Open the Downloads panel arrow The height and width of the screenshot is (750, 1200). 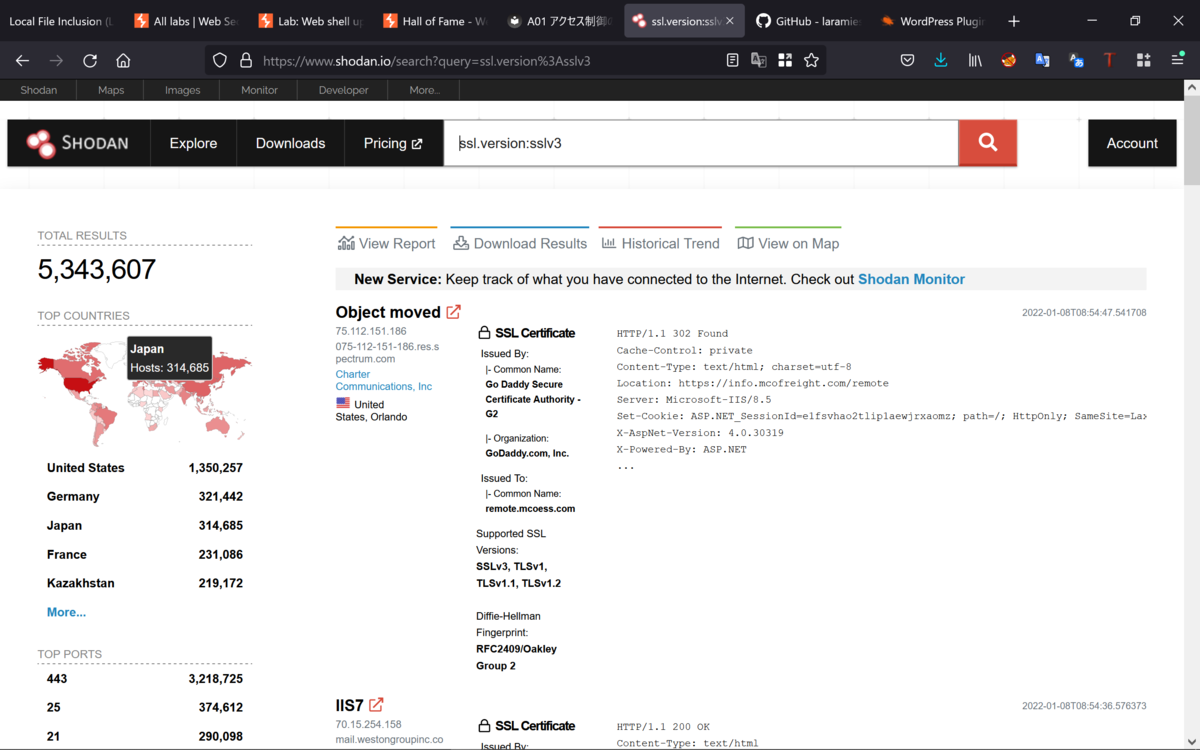pyautogui.click(x=941, y=61)
